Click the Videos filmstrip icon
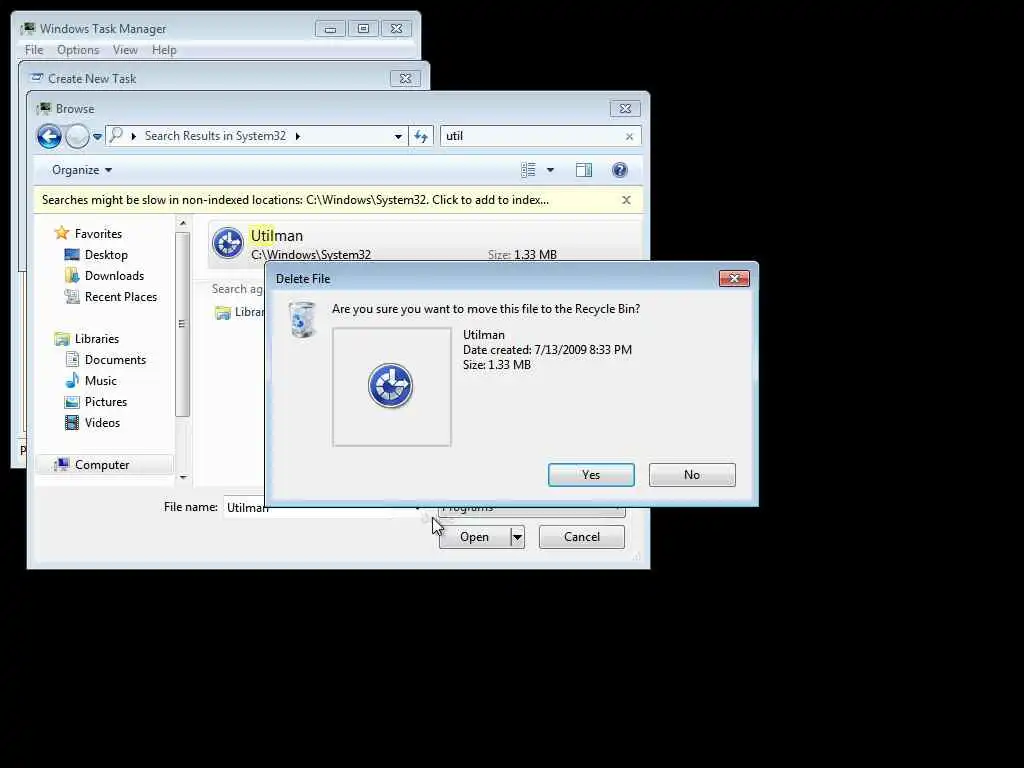 pyautogui.click(x=72, y=423)
